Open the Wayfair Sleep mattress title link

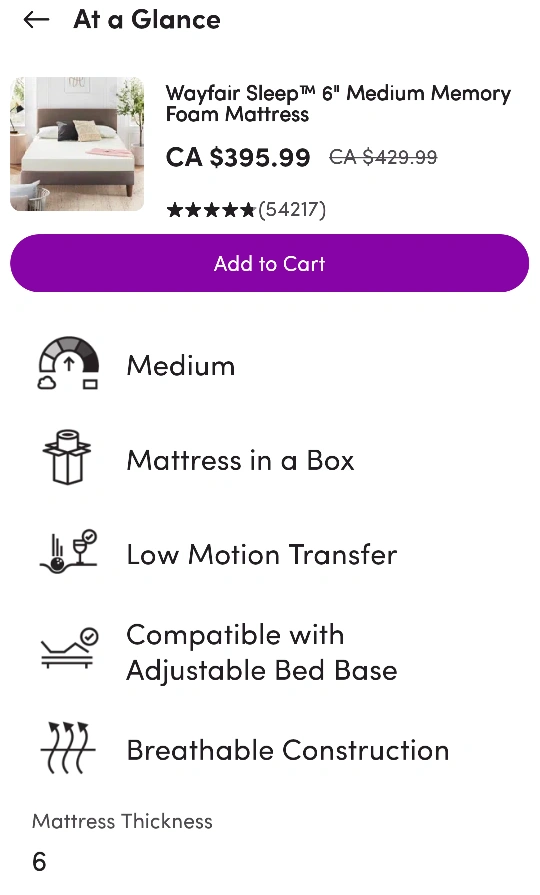point(338,103)
